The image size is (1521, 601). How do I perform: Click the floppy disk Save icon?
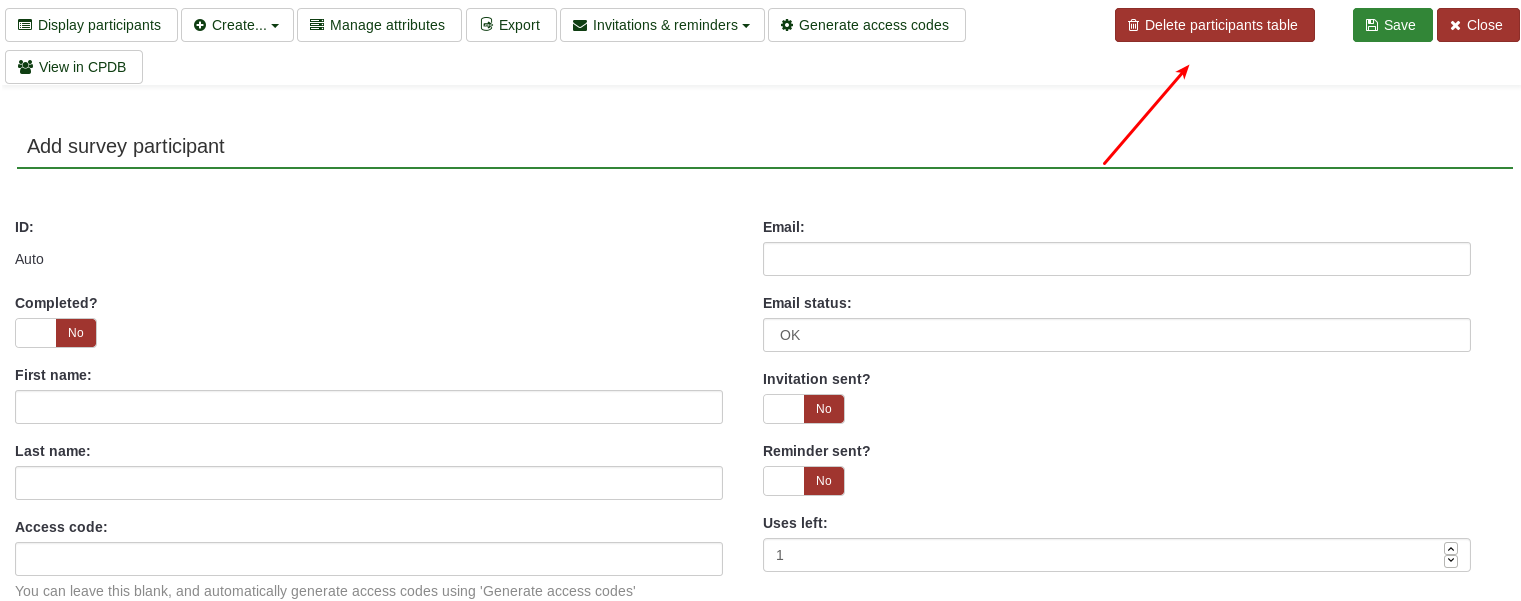(1372, 25)
